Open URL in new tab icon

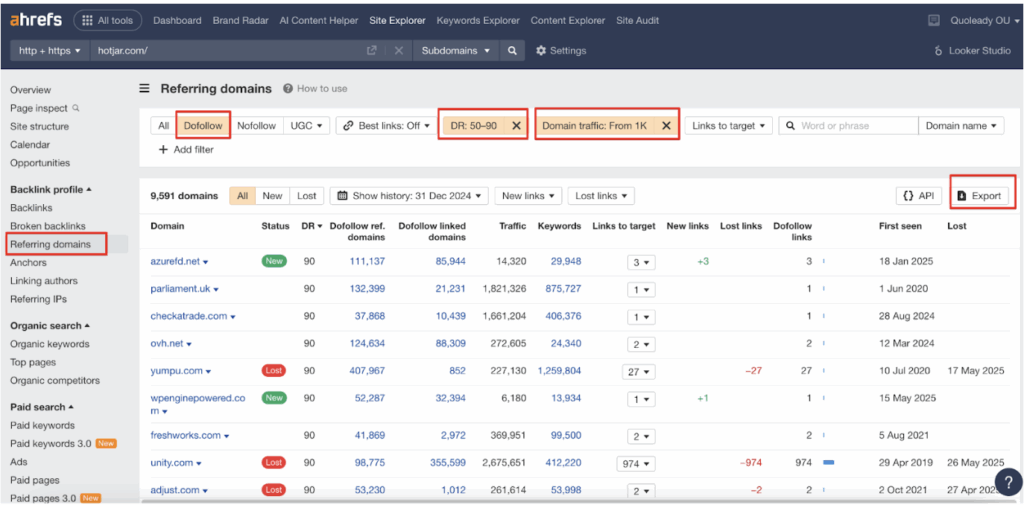click(372, 50)
